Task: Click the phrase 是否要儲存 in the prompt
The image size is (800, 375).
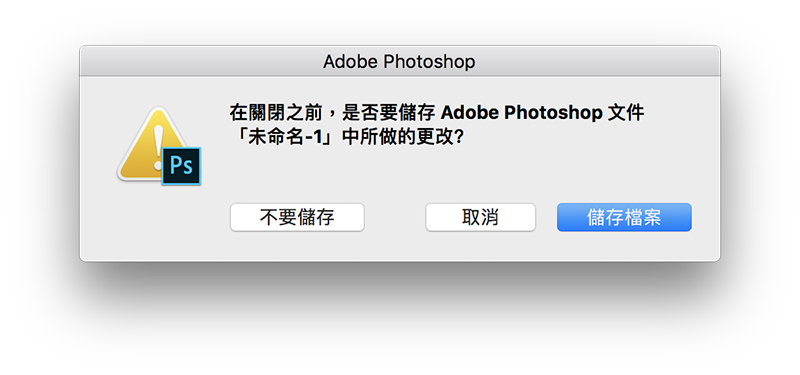Action: (386, 113)
